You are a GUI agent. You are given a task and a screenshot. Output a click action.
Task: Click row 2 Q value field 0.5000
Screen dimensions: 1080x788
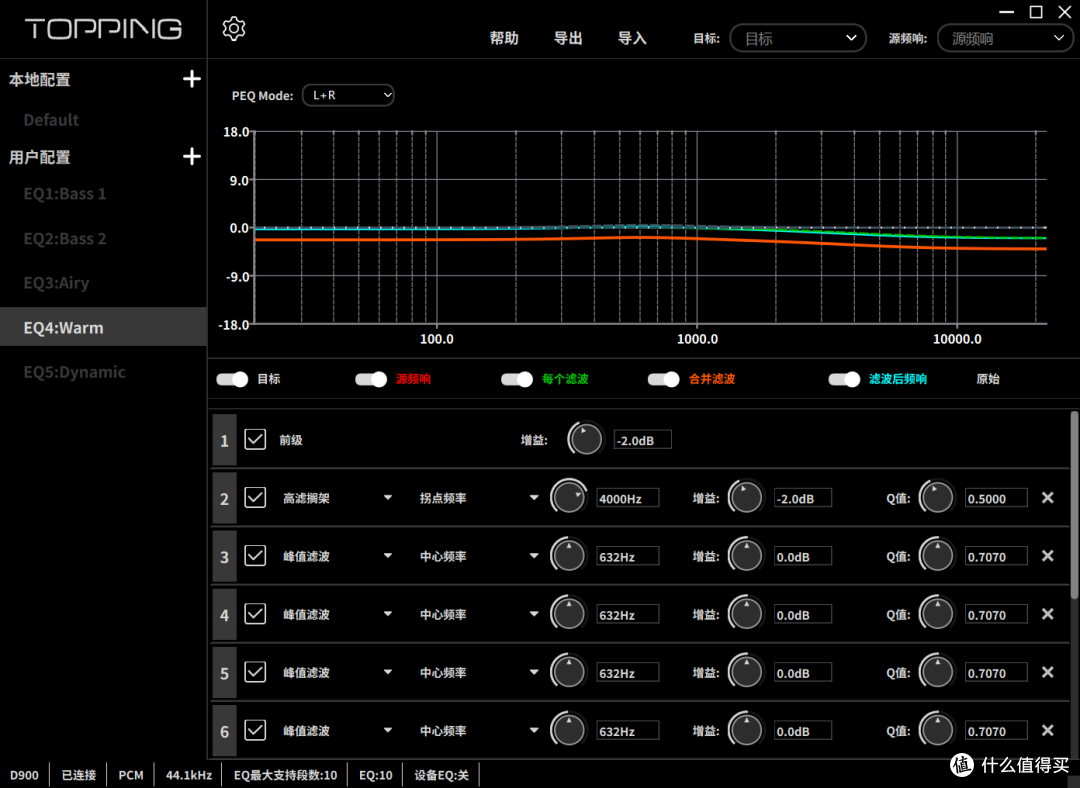(x=996, y=498)
